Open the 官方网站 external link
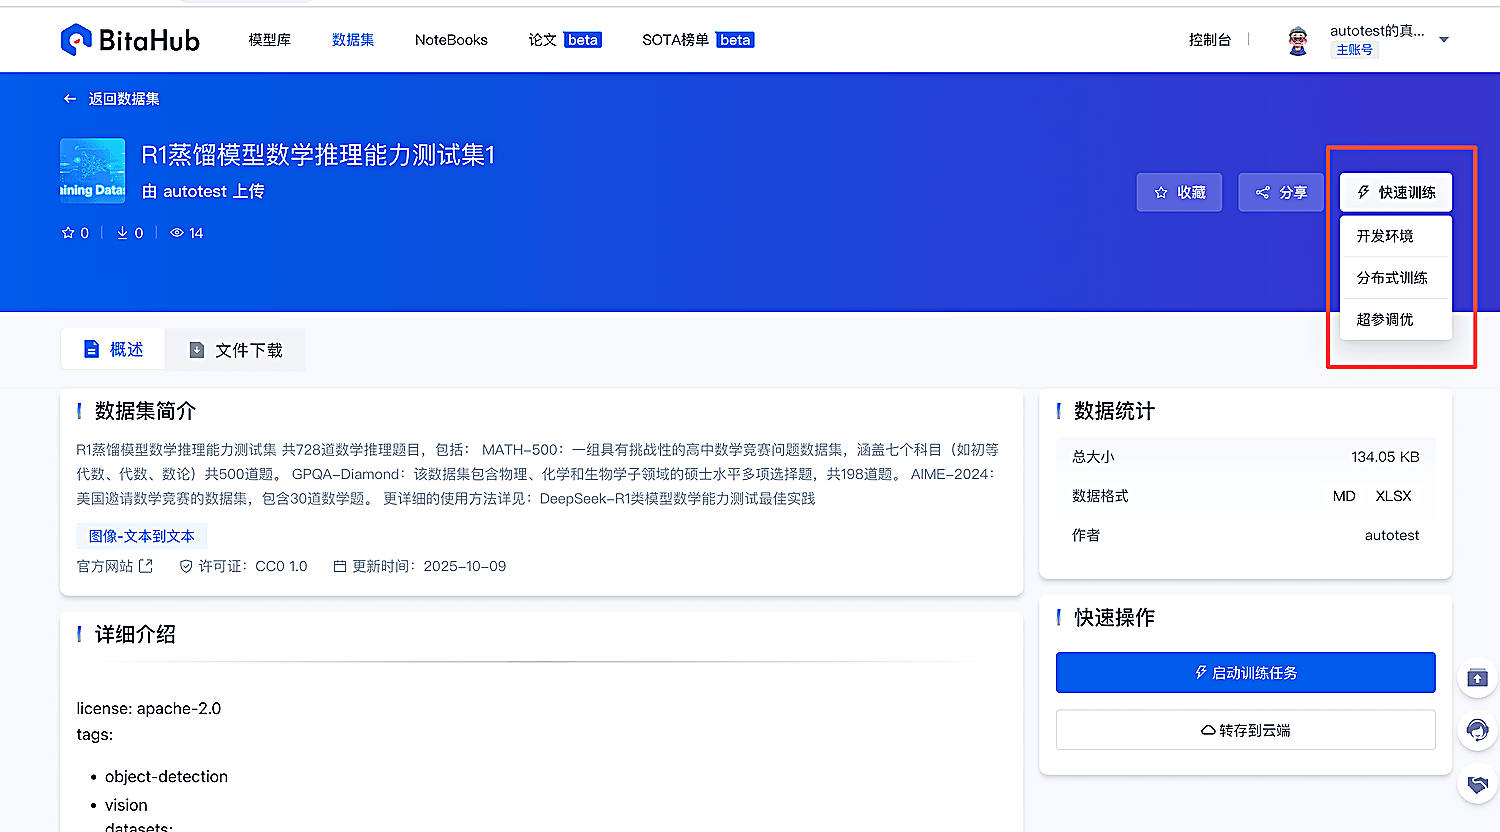The image size is (1500, 832). pos(115,566)
